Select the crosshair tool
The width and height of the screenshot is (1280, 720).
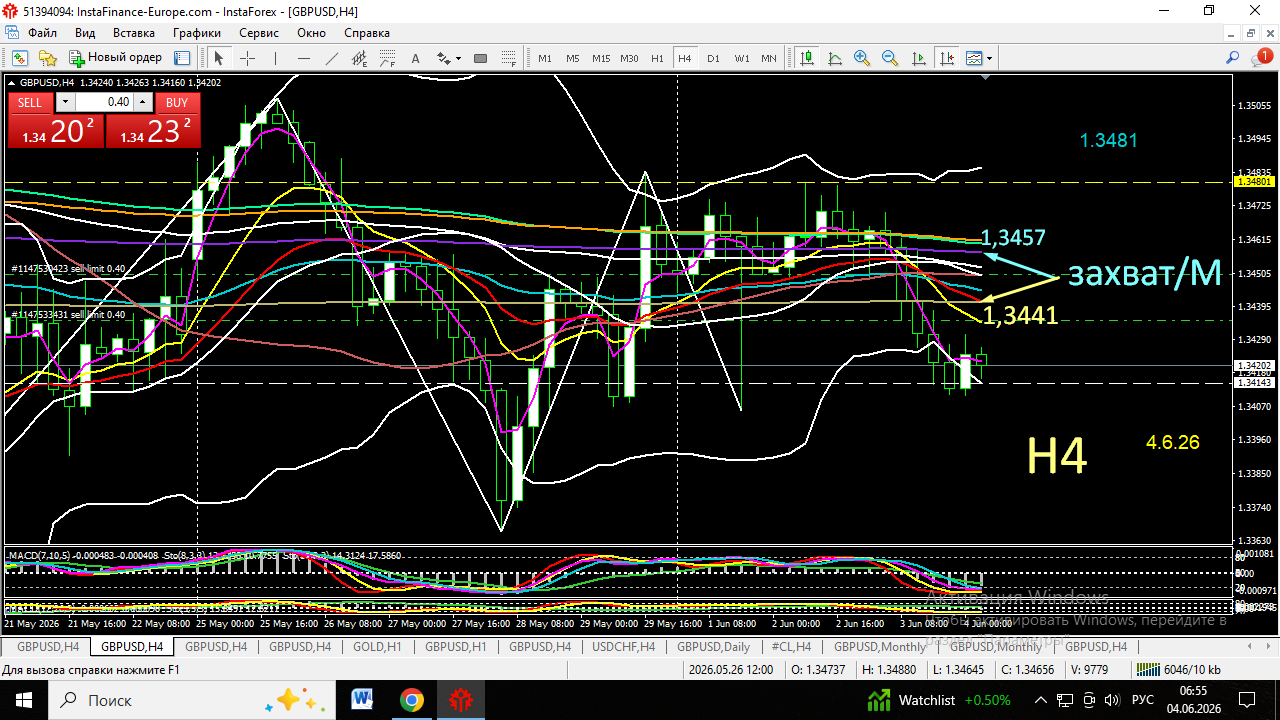click(247, 58)
